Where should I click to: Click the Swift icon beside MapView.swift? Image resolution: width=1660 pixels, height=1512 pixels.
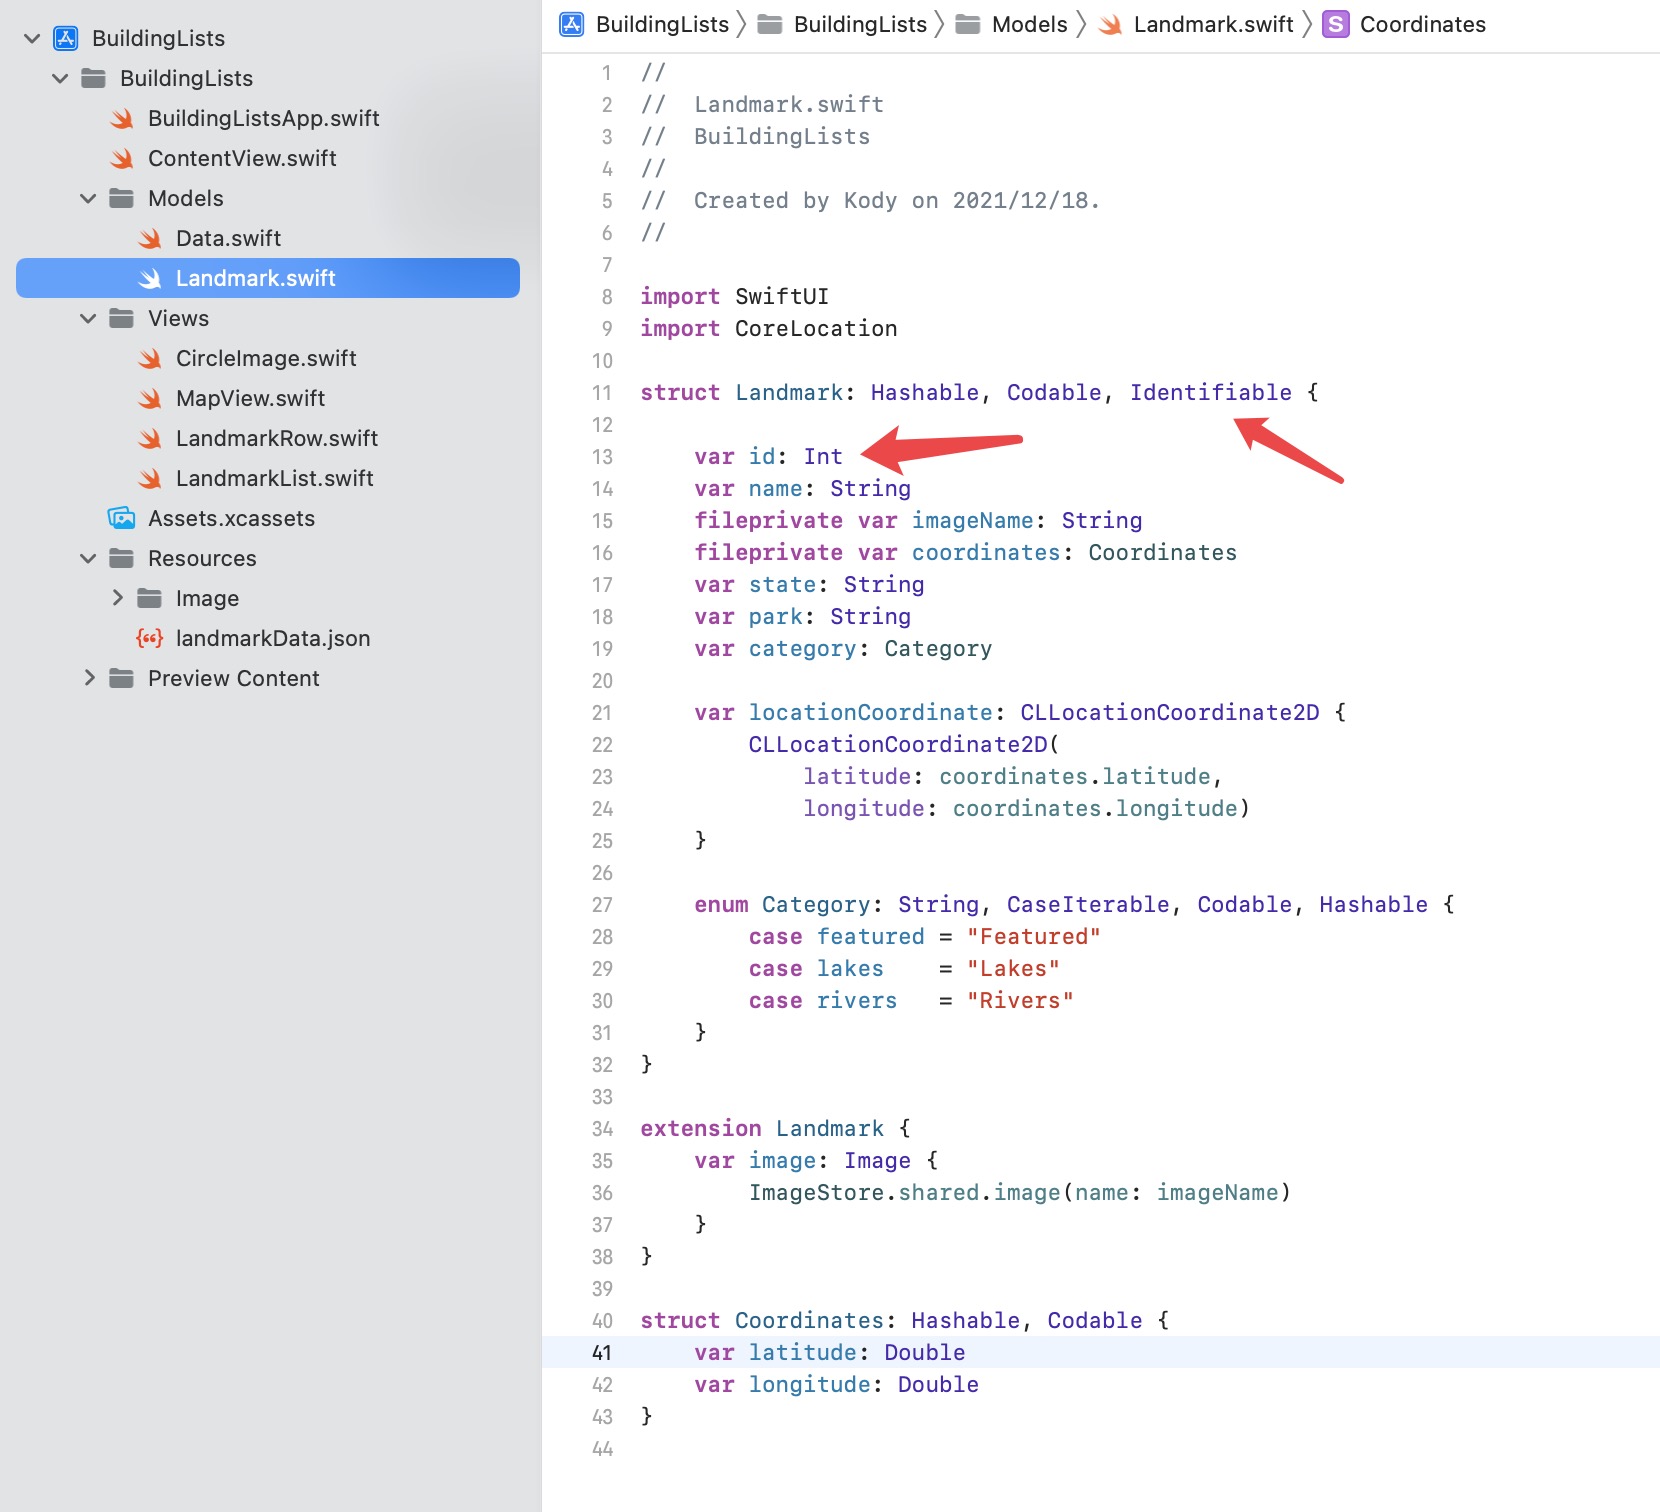click(150, 399)
